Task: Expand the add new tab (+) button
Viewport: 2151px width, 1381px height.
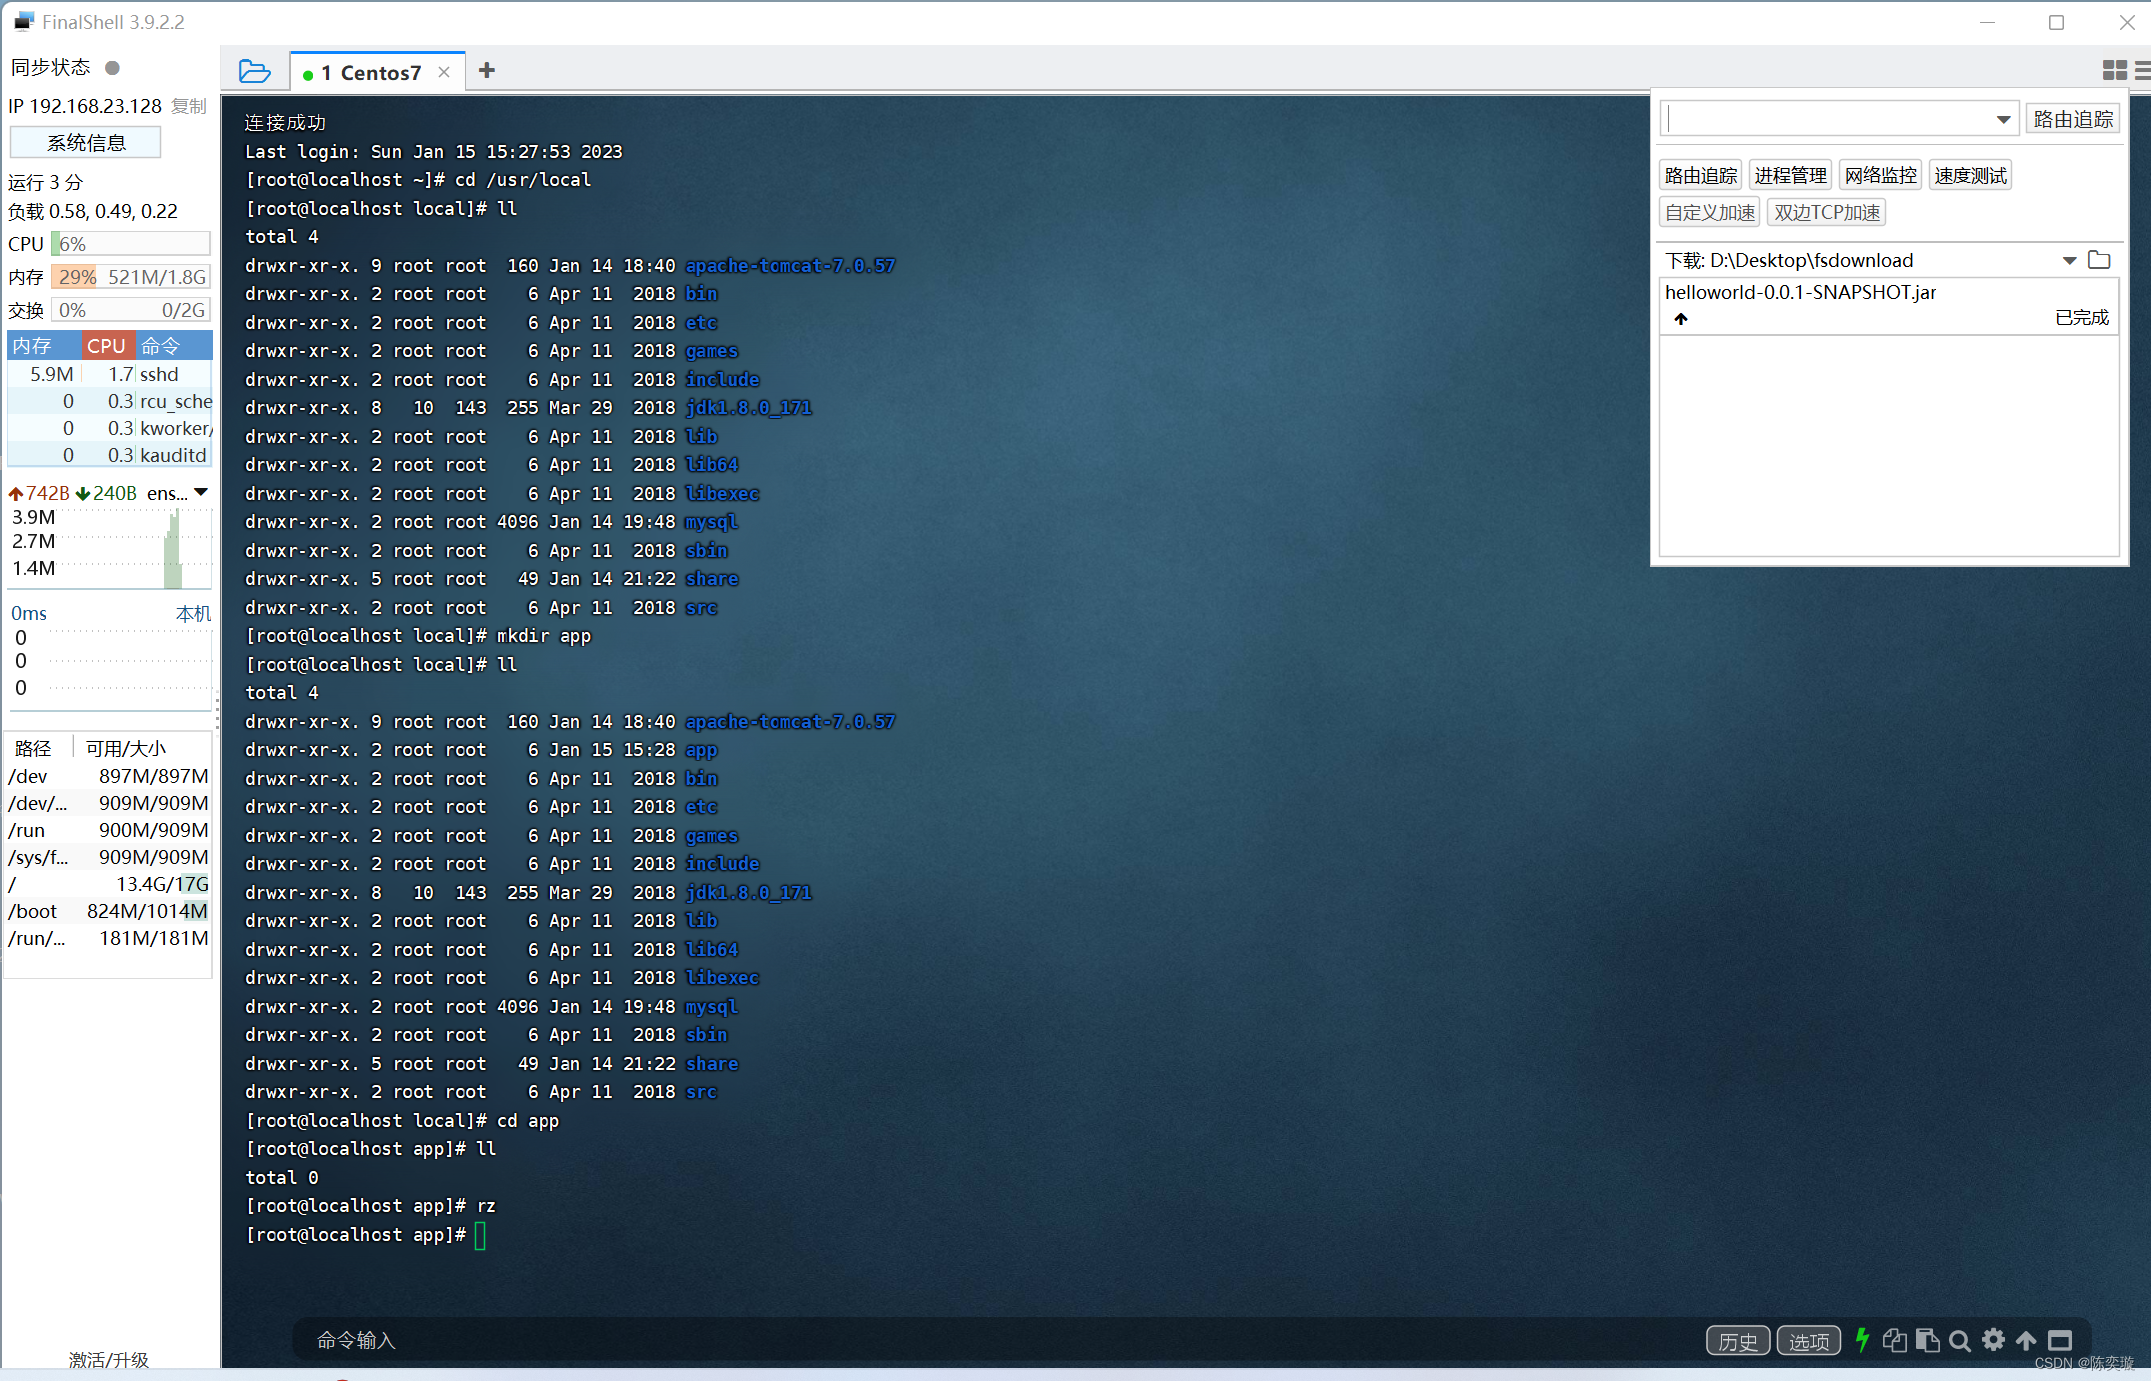Action: click(488, 71)
